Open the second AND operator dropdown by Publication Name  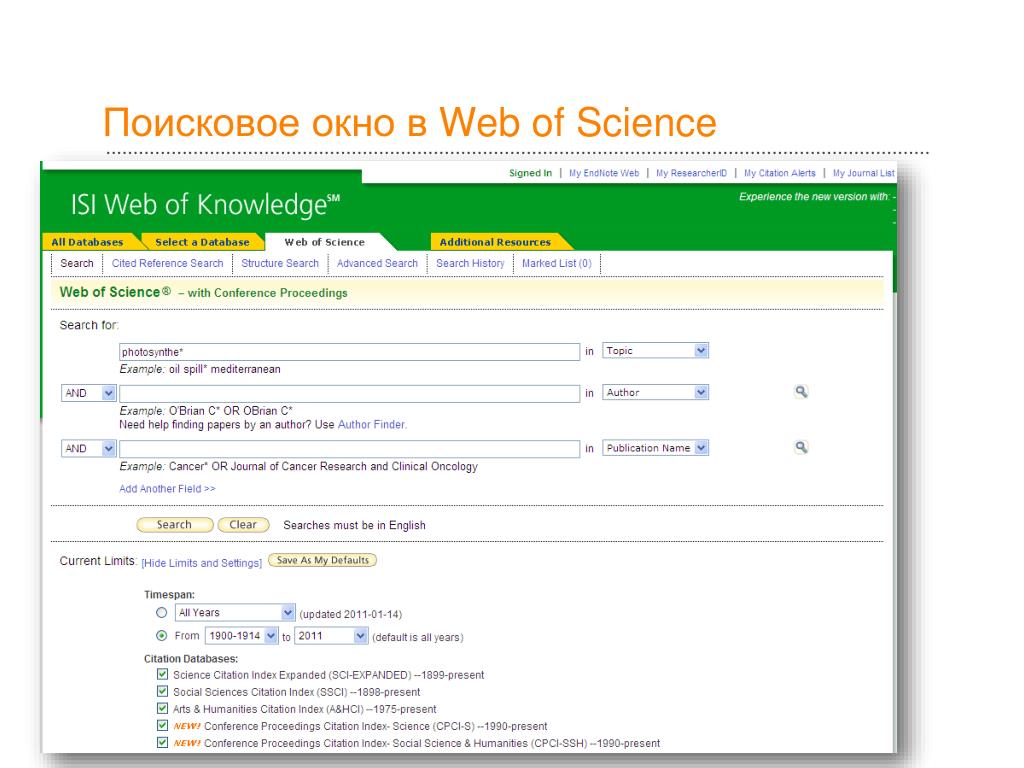pyautogui.click(x=88, y=449)
